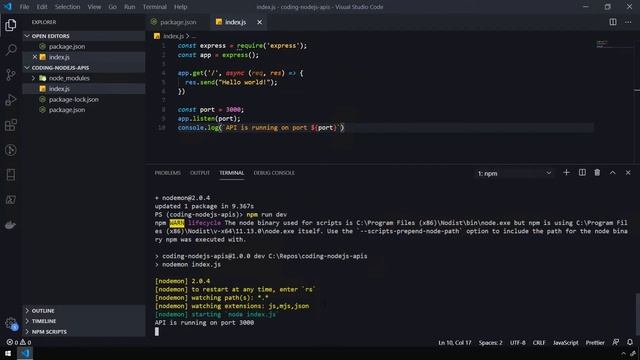Click the feedback icon in status bar
The width and height of the screenshot is (640, 360).
(x=616, y=342)
